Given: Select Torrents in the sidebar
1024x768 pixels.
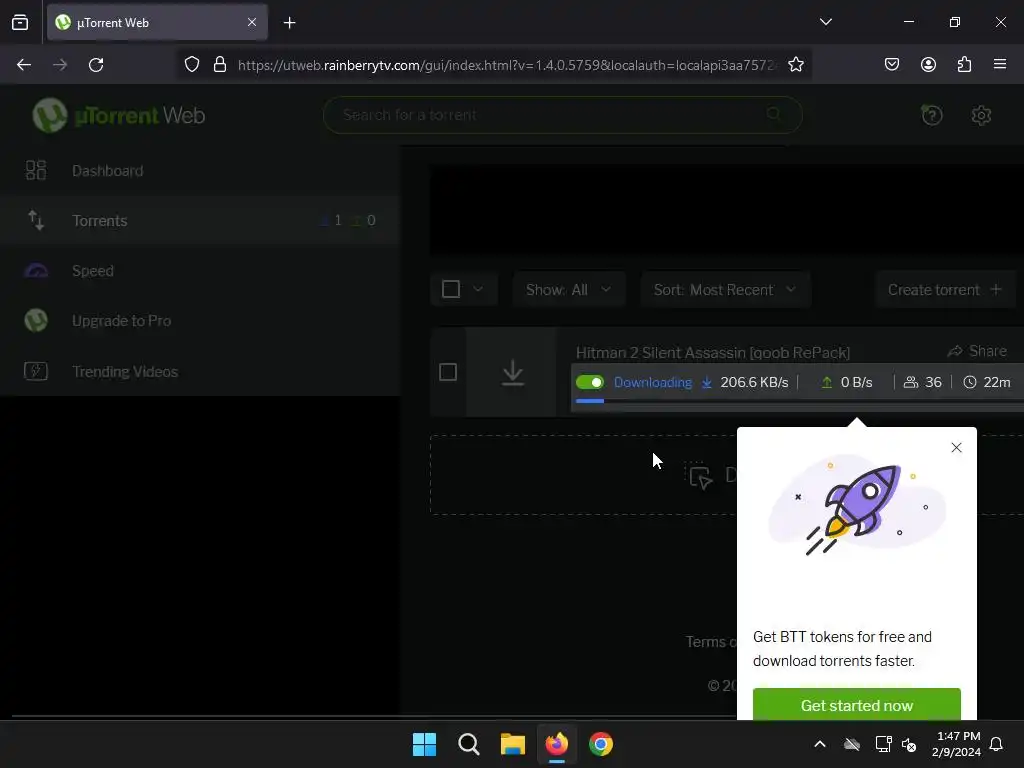Looking at the screenshot, I should [x=199, y=221].
